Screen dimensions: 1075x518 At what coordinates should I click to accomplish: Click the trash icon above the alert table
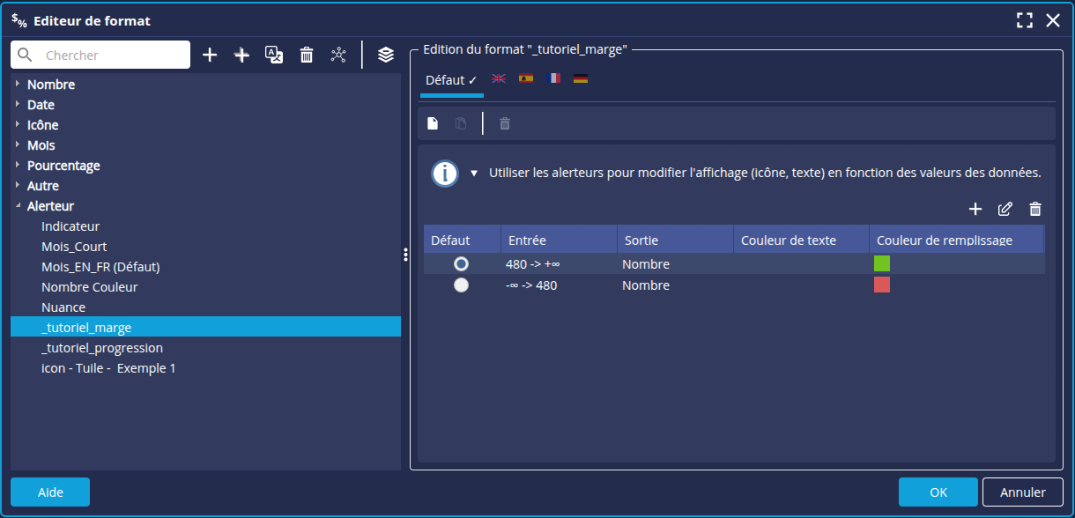point(1035,209)
